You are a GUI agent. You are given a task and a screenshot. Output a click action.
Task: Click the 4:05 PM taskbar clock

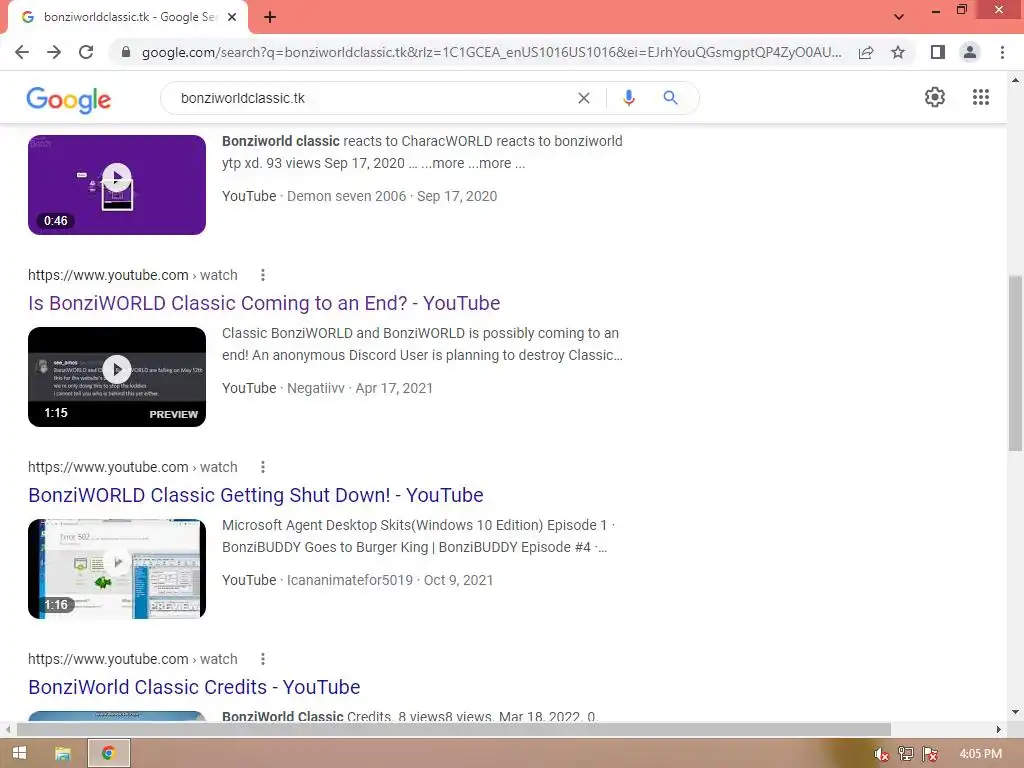[980, 754]
